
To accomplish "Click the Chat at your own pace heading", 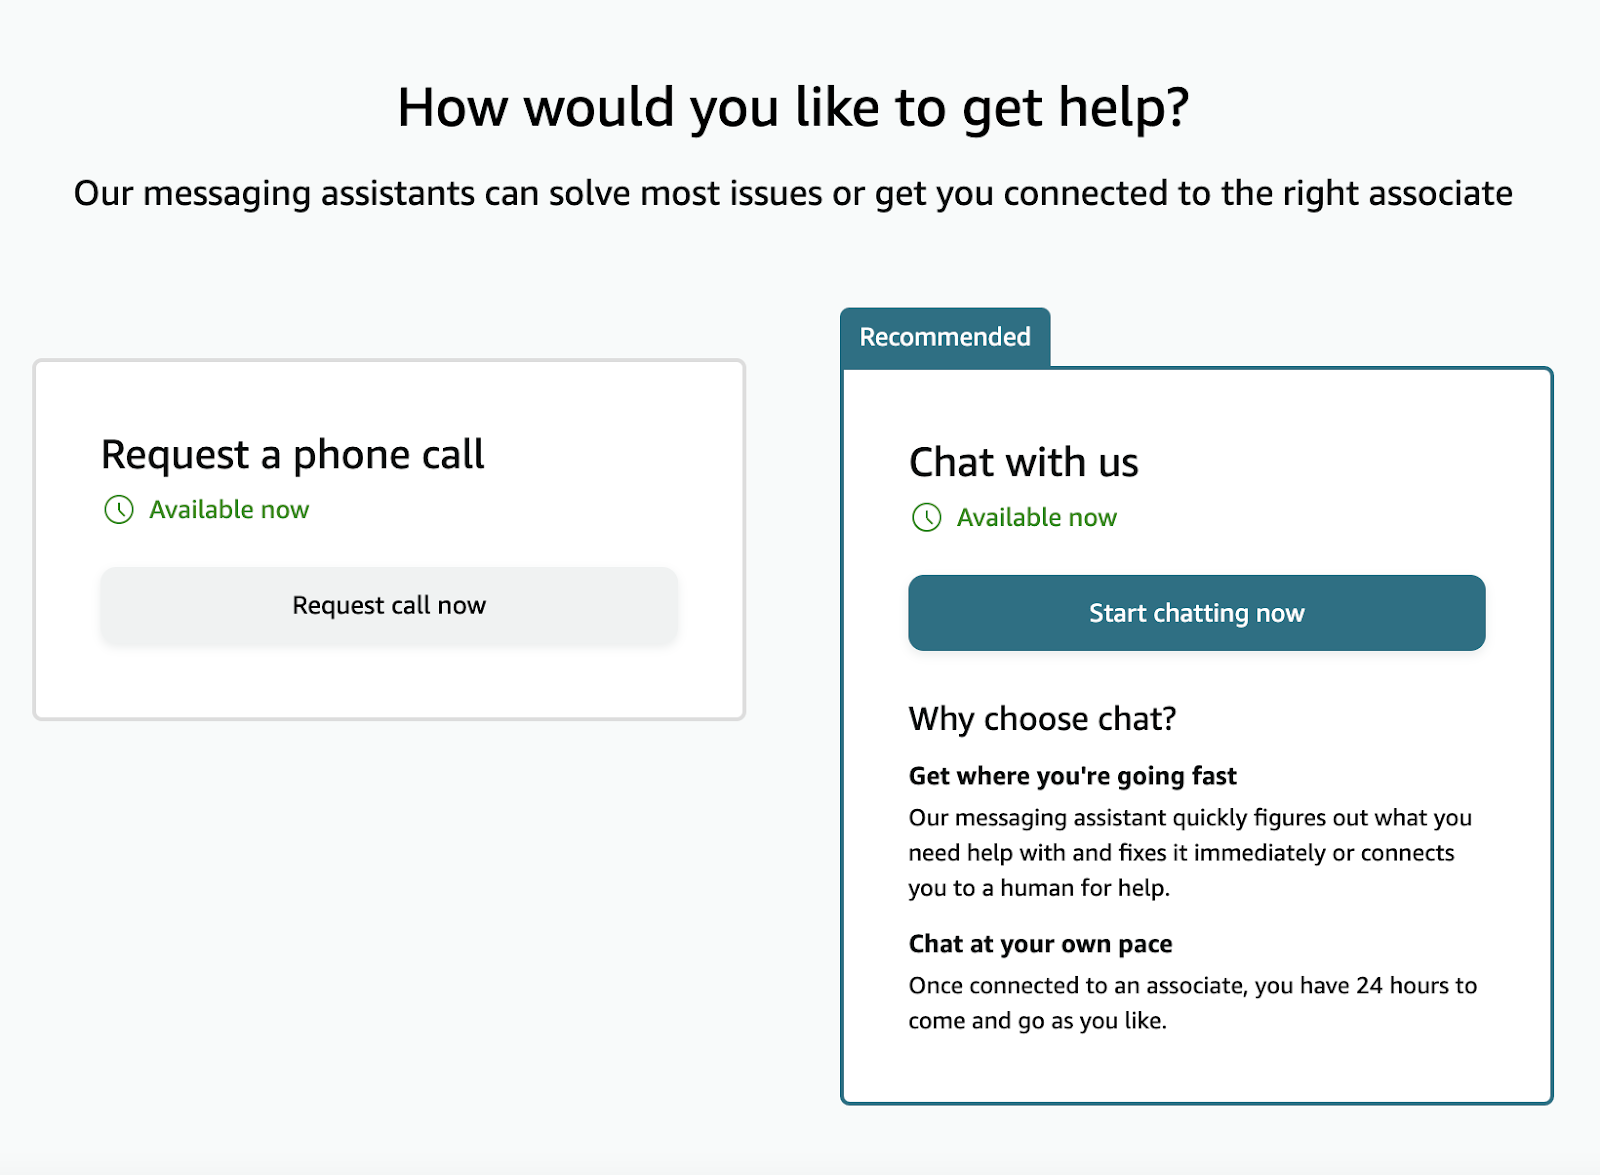I will pos(1040,944).
